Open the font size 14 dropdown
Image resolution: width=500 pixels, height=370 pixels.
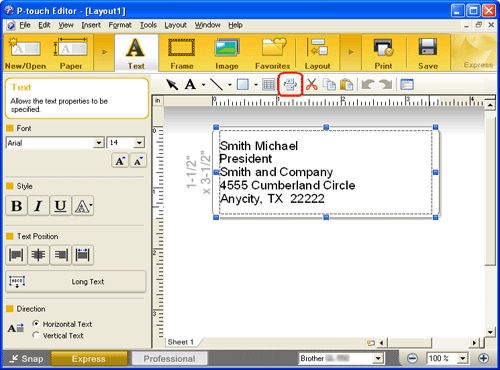[139, 143]
